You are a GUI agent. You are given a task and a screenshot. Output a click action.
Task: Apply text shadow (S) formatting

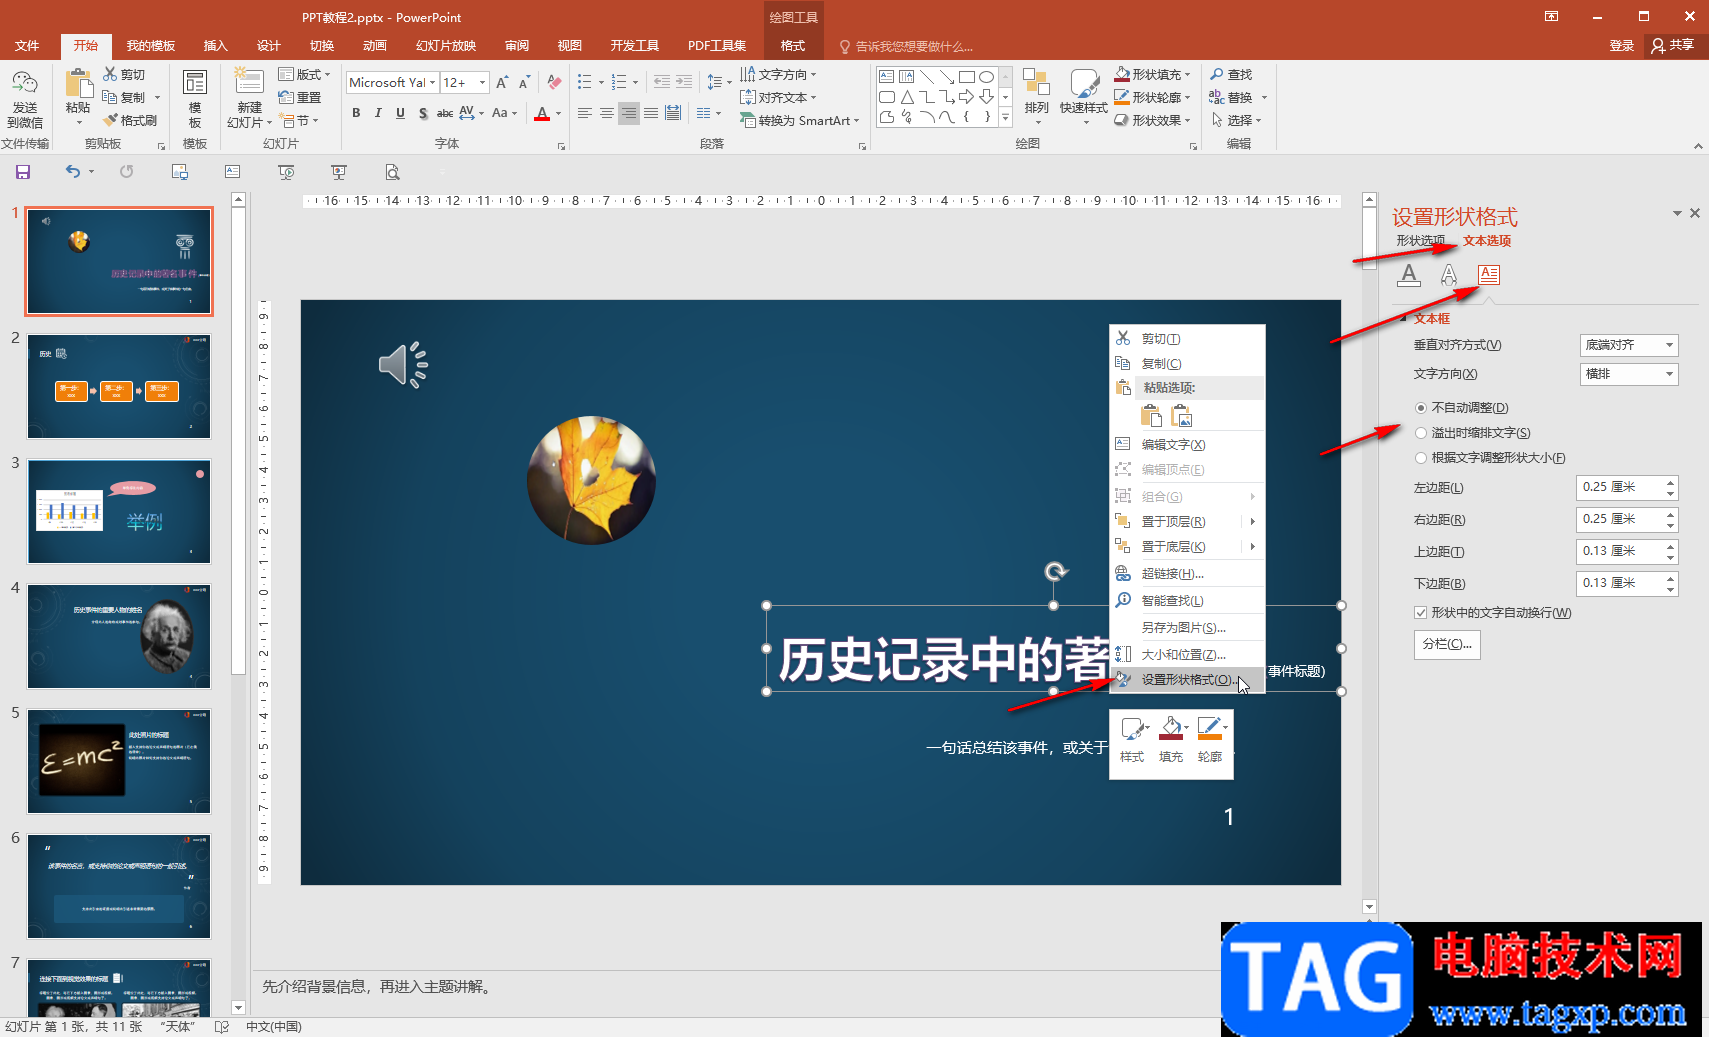(x=423, y=113)
